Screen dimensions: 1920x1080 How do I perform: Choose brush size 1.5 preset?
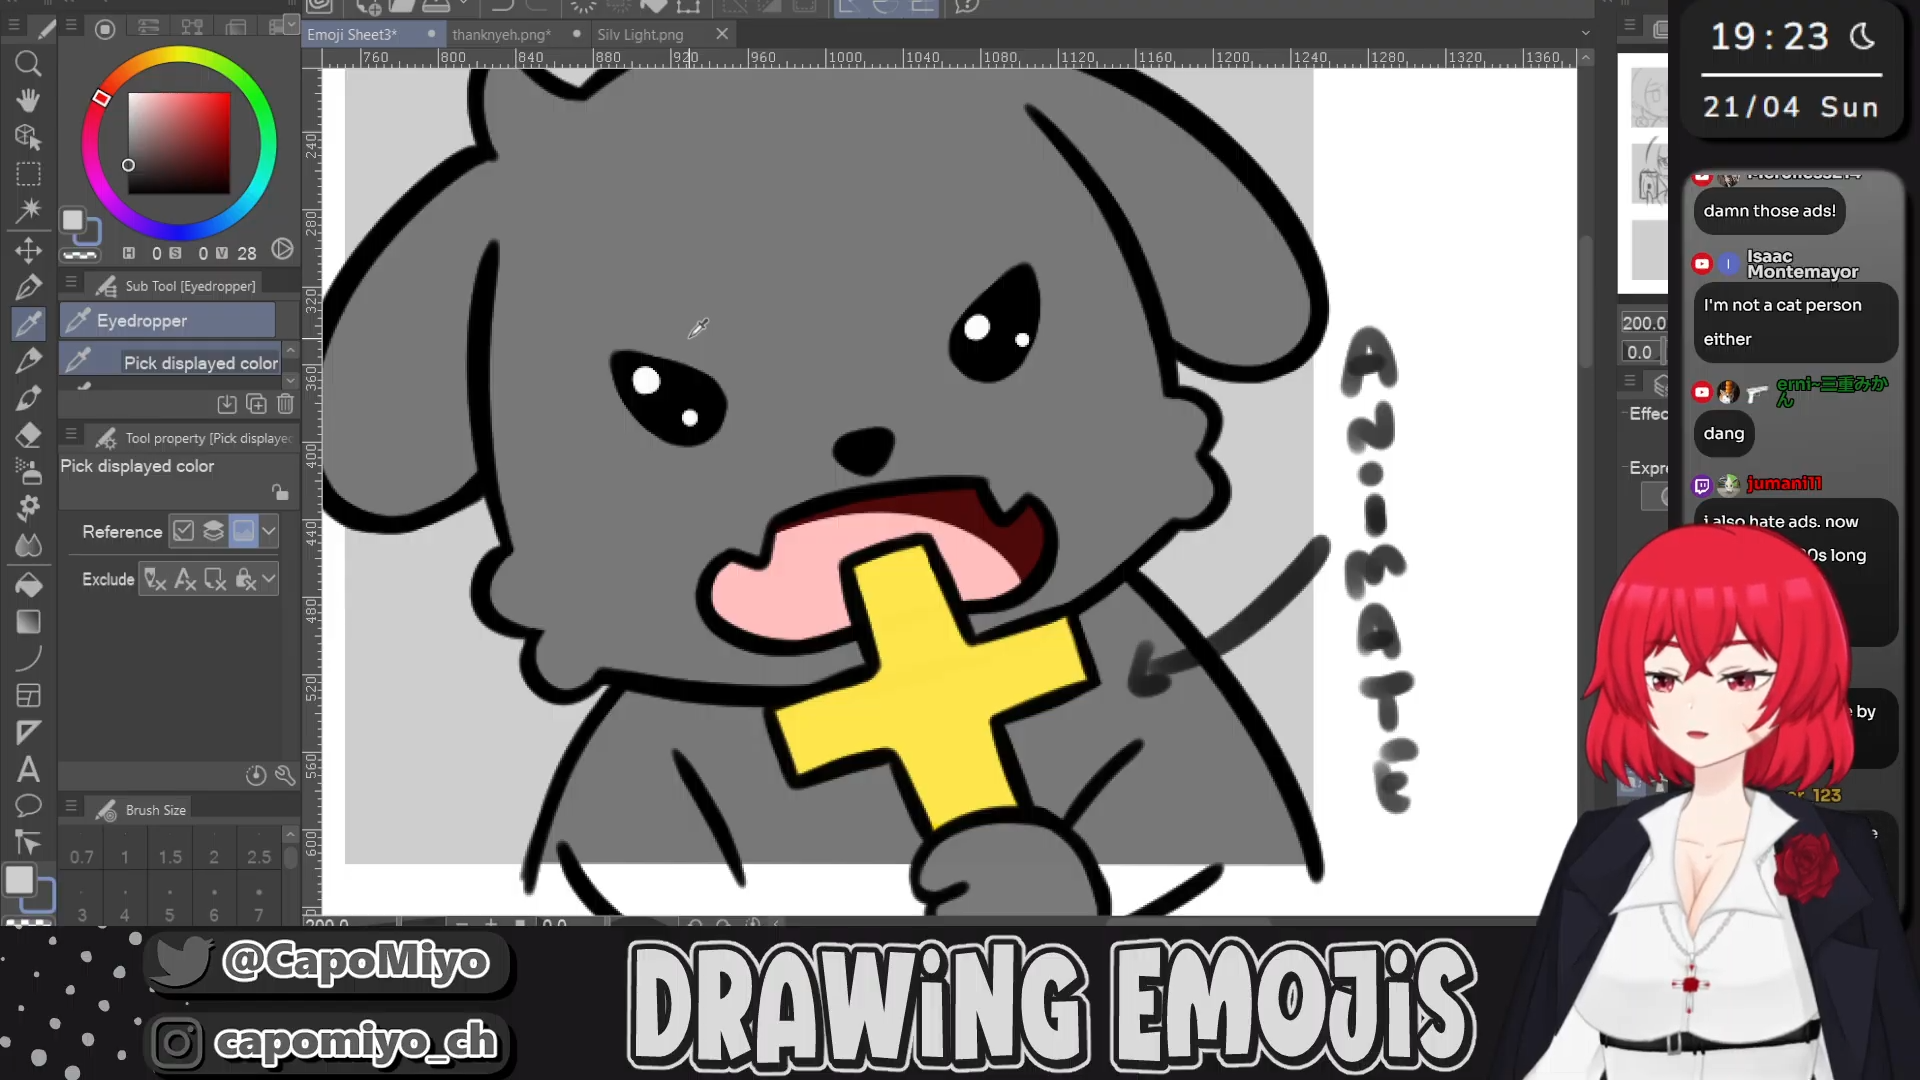pos(170,848)
